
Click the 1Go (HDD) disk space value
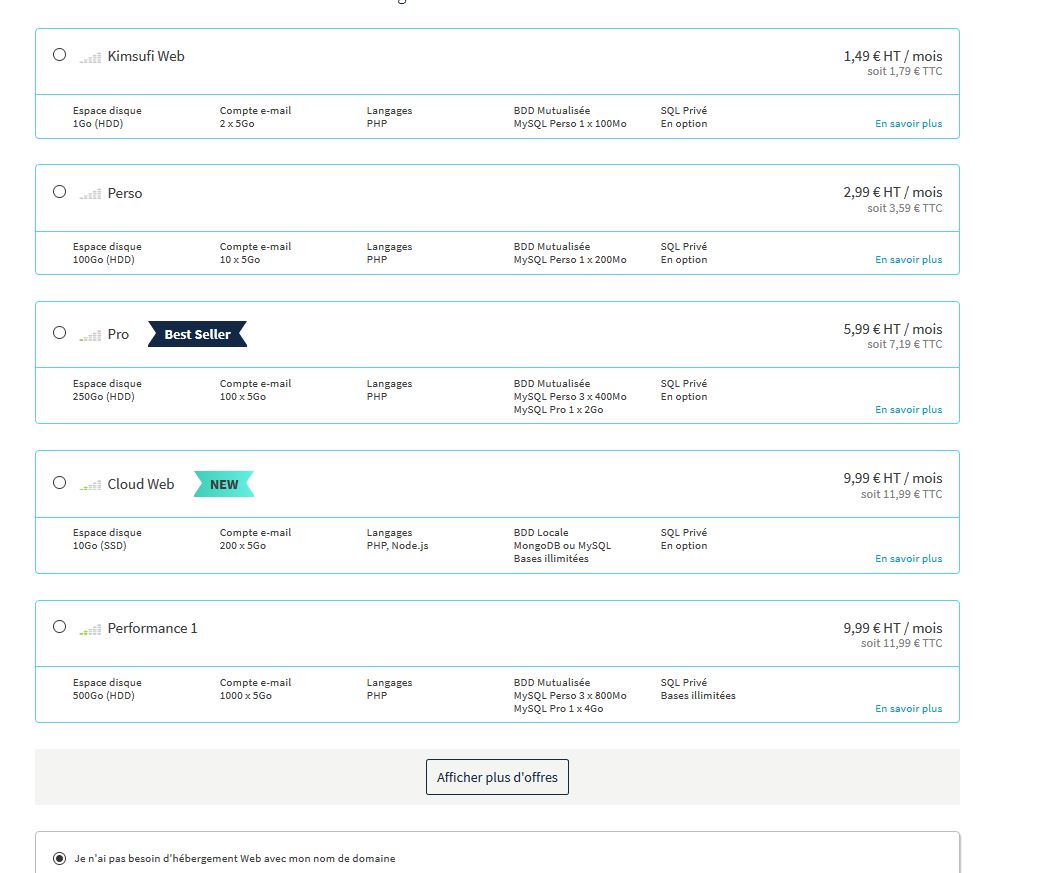(98, 124)
